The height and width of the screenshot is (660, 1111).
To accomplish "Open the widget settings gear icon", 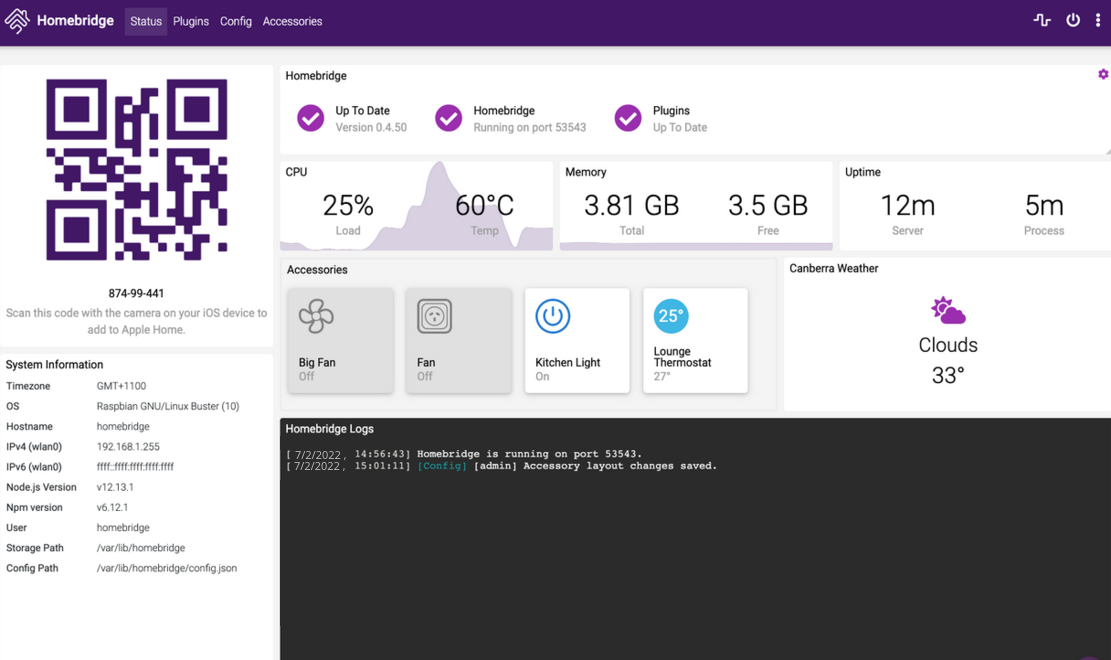I will pyautogui.click(x=1103, y=75).
